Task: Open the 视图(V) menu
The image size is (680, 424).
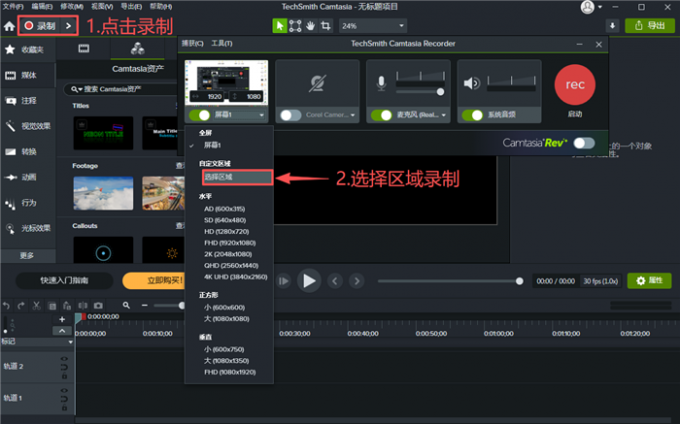Action: [x=102, y=7]
